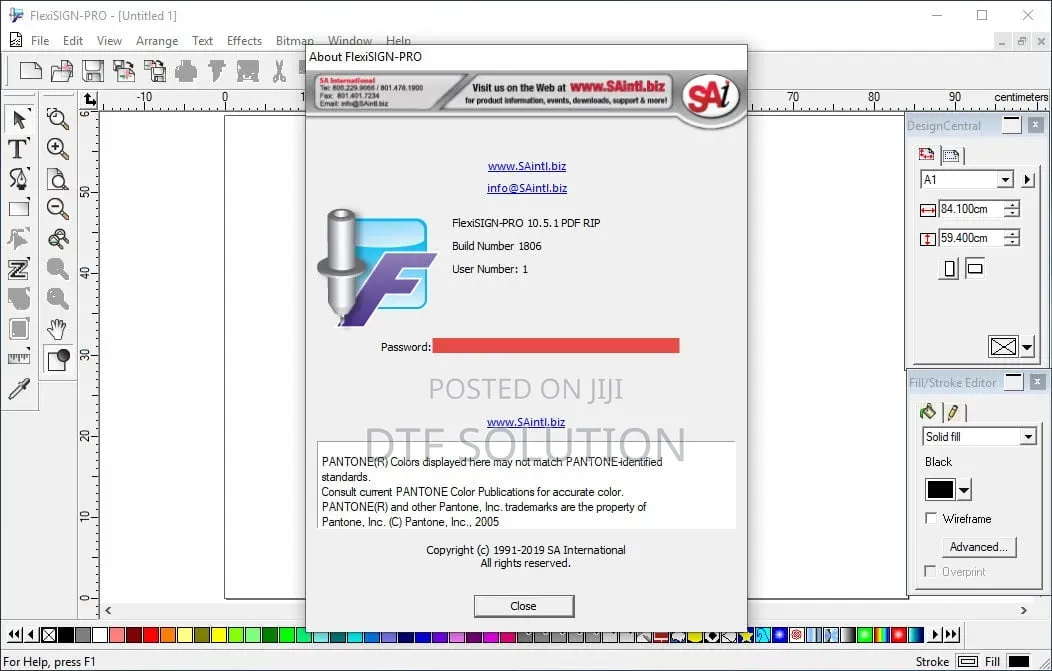Open the A1 page size dropdown
1052x671 pixels.
(x=1004, y=180)
